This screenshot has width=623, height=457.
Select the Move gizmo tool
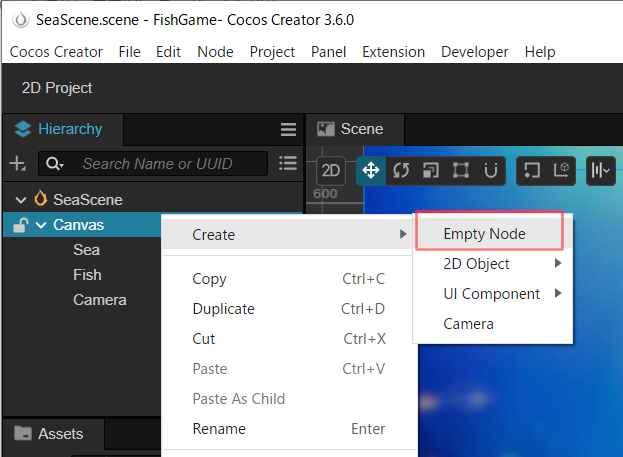pyautogui.click(x=371, y=171)
